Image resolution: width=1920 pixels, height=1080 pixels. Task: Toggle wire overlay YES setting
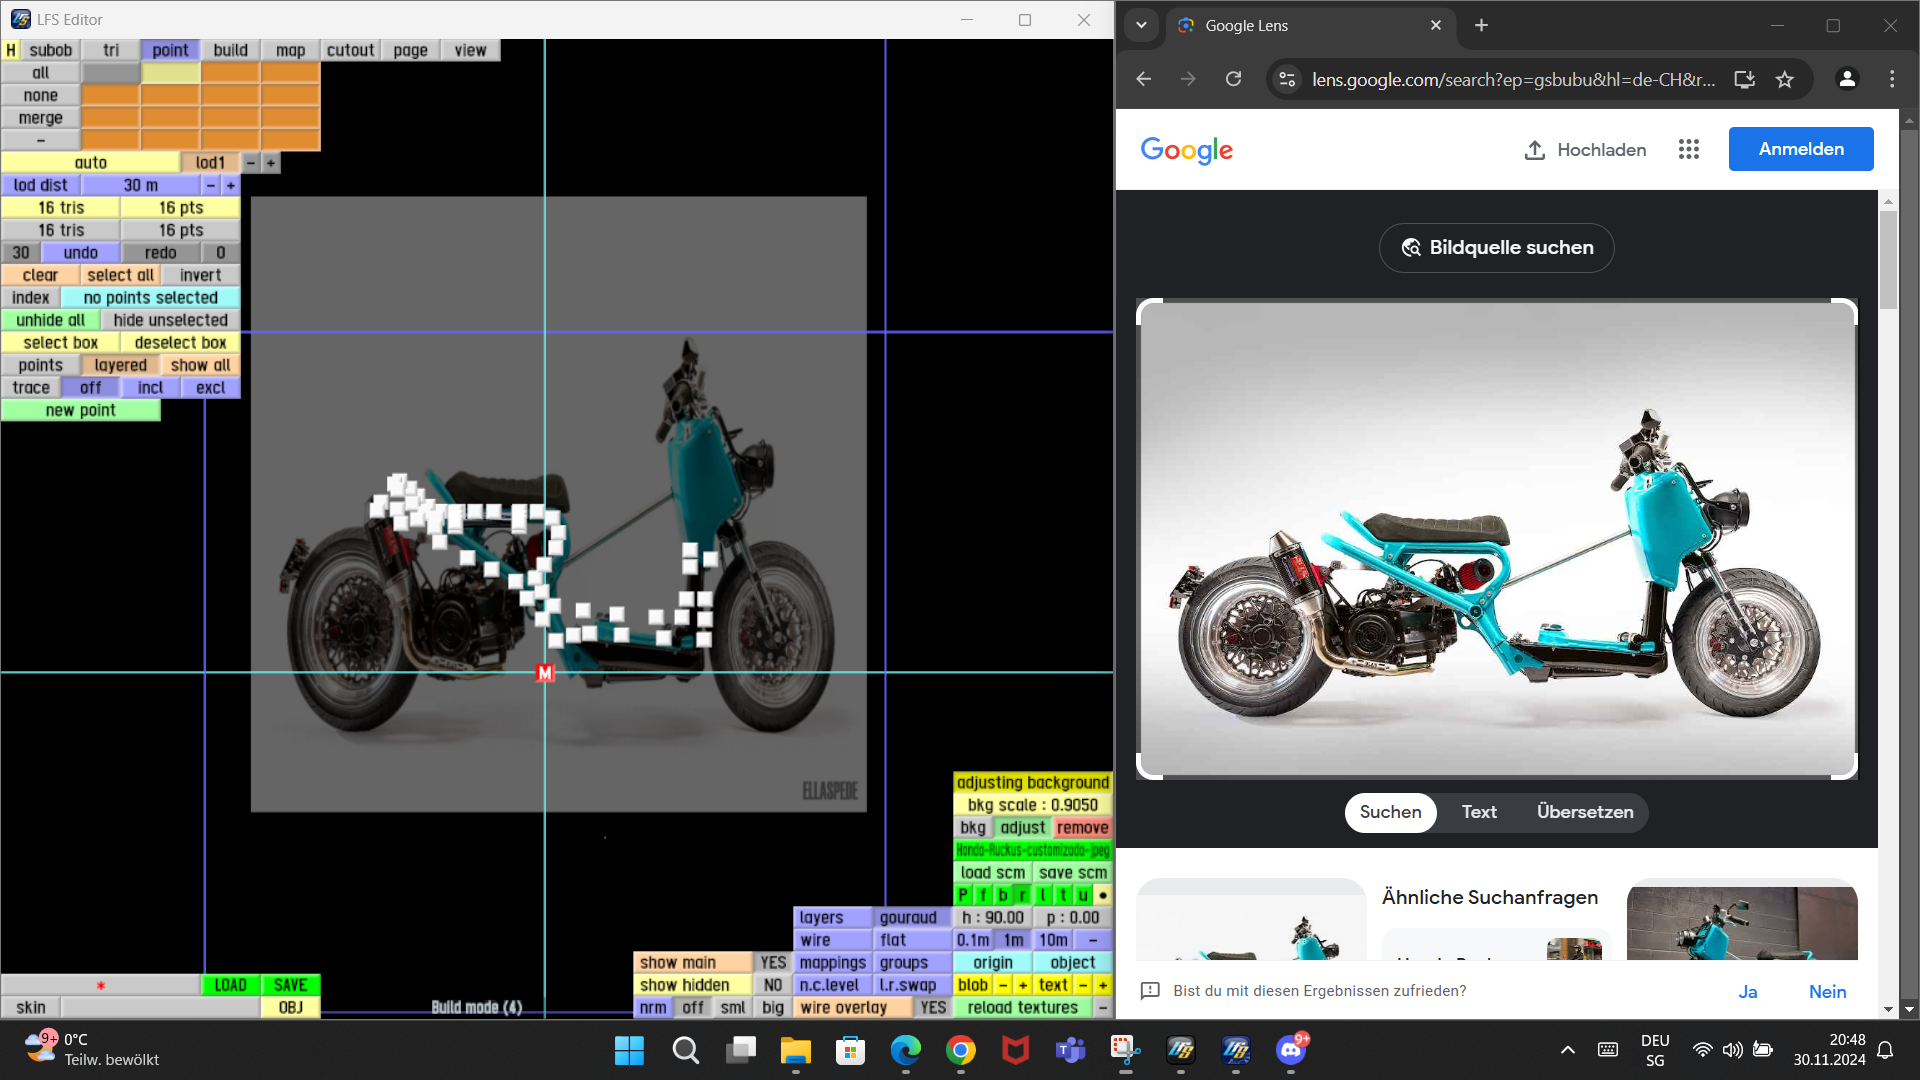pyautogui.click(x=932, y=1008)
